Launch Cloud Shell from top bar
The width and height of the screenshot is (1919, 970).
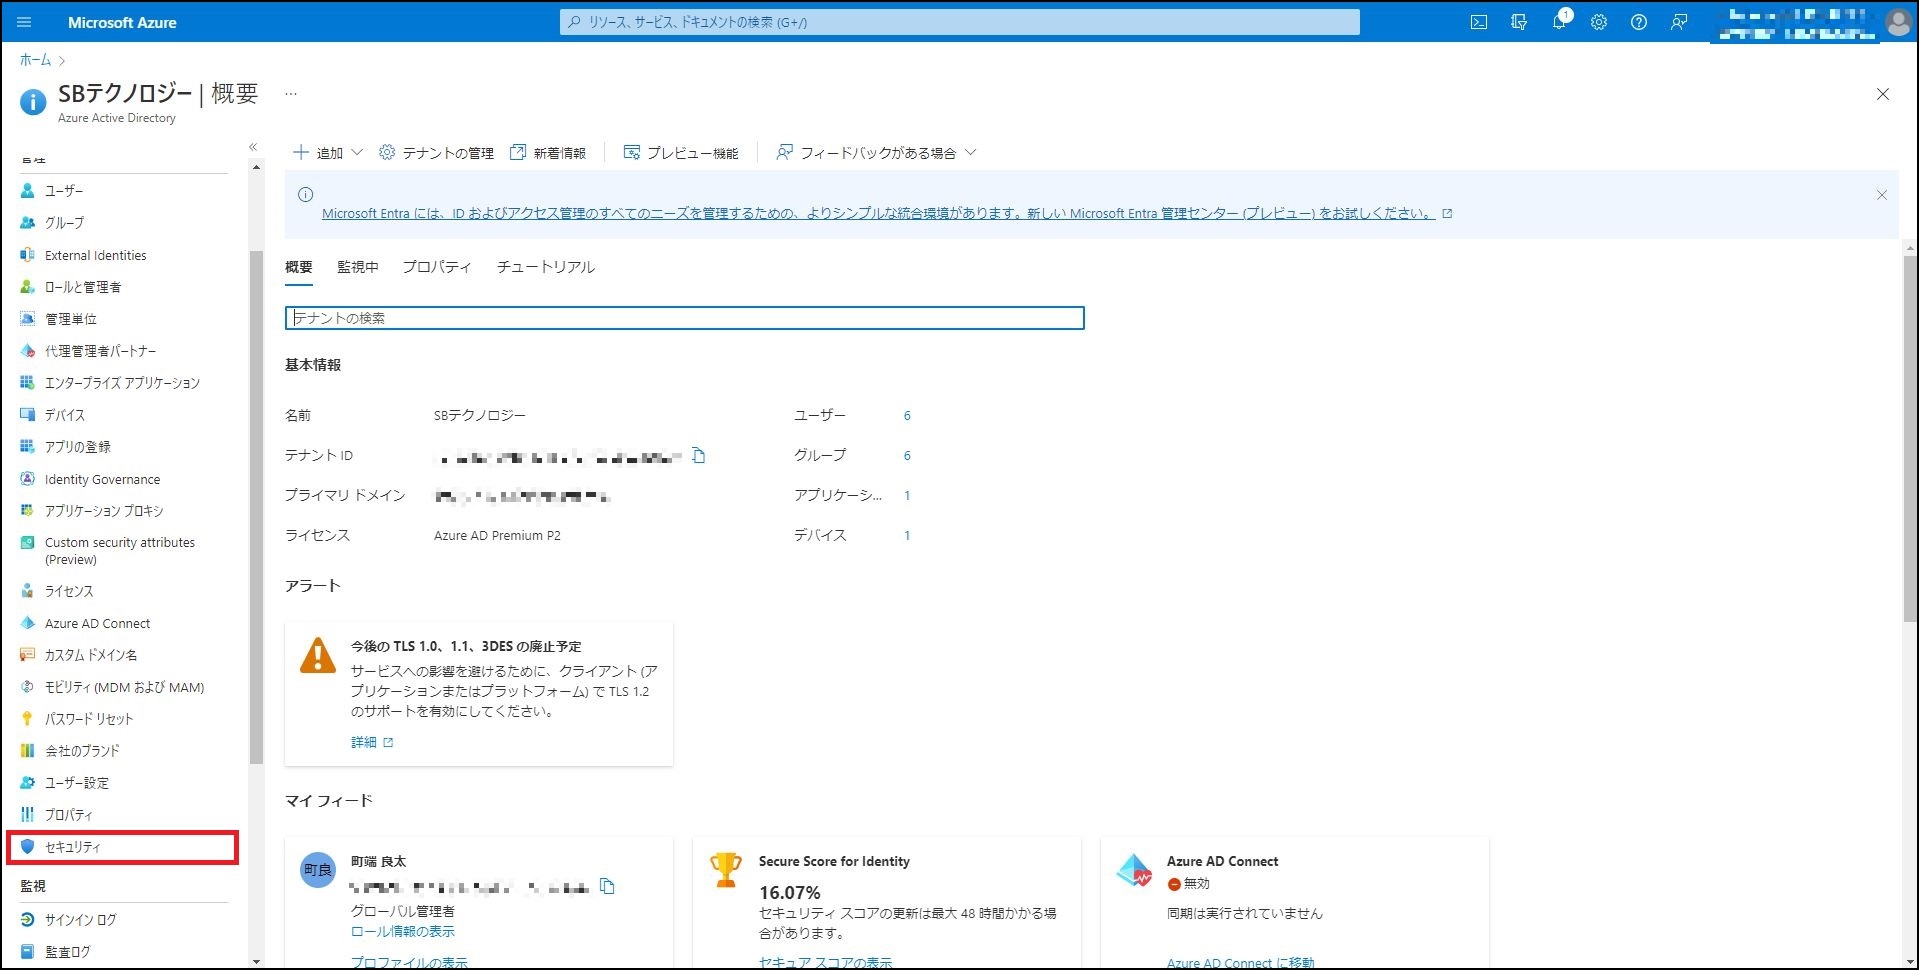[1479, 22]
